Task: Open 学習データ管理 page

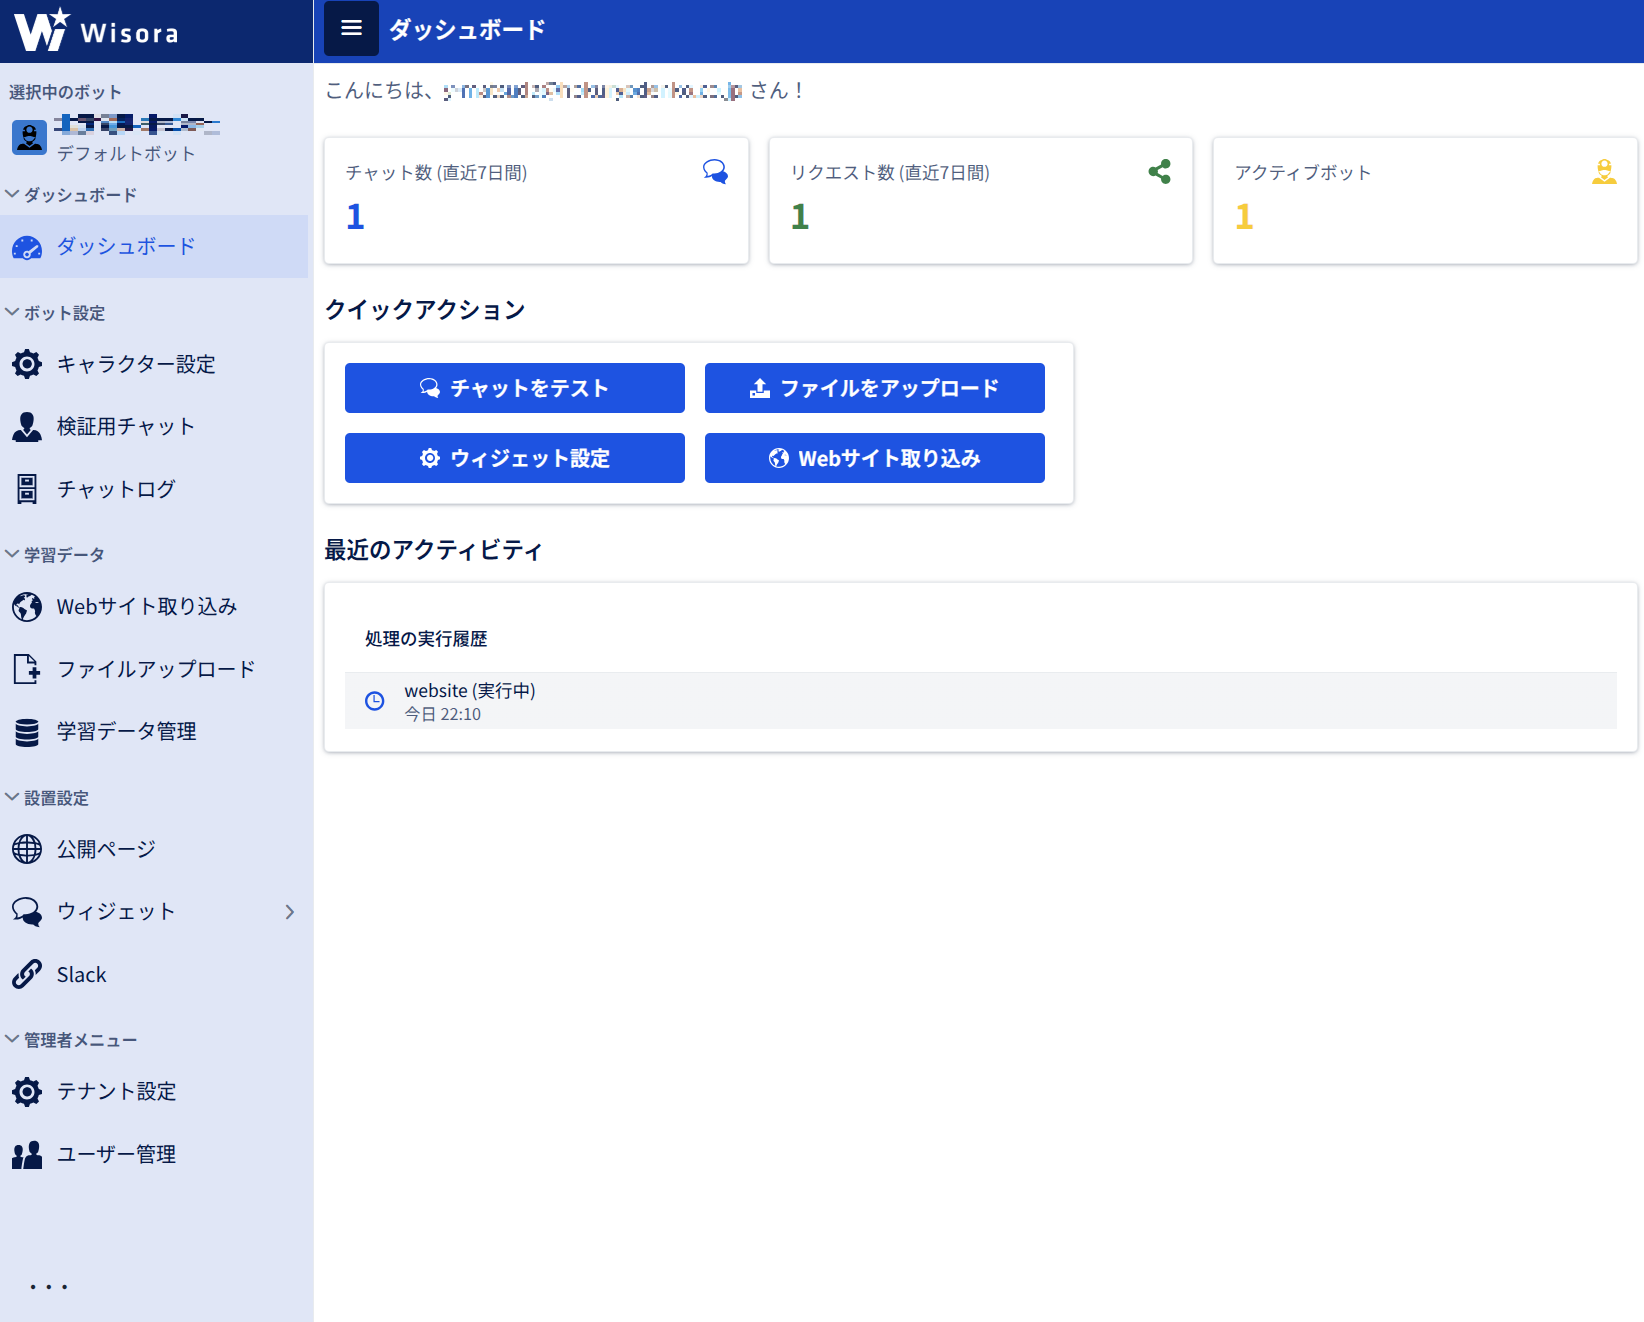Action: [154, 732]
